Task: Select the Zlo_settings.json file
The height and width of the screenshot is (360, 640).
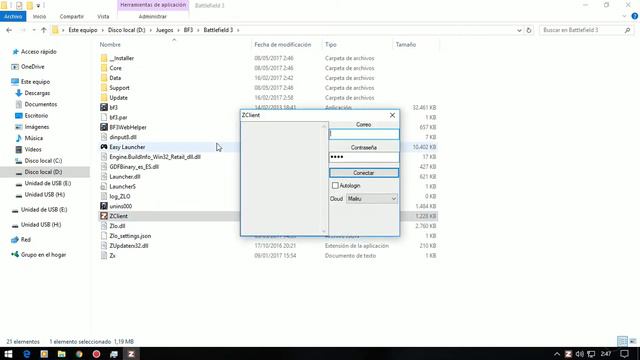Action: (x=130, y=236)
